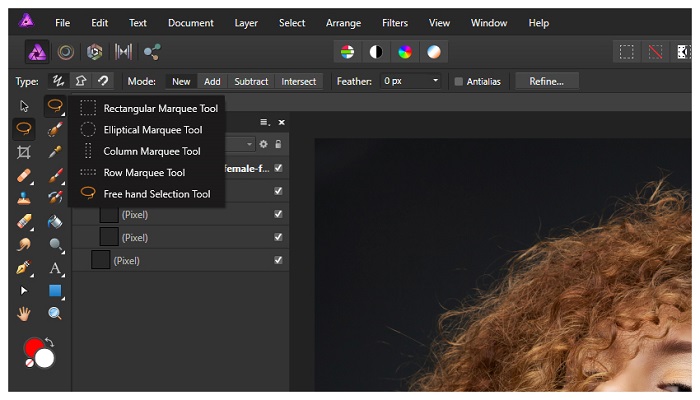Open the Select menu
Viewport: 700px width, 400px height.
coord(292,23)
